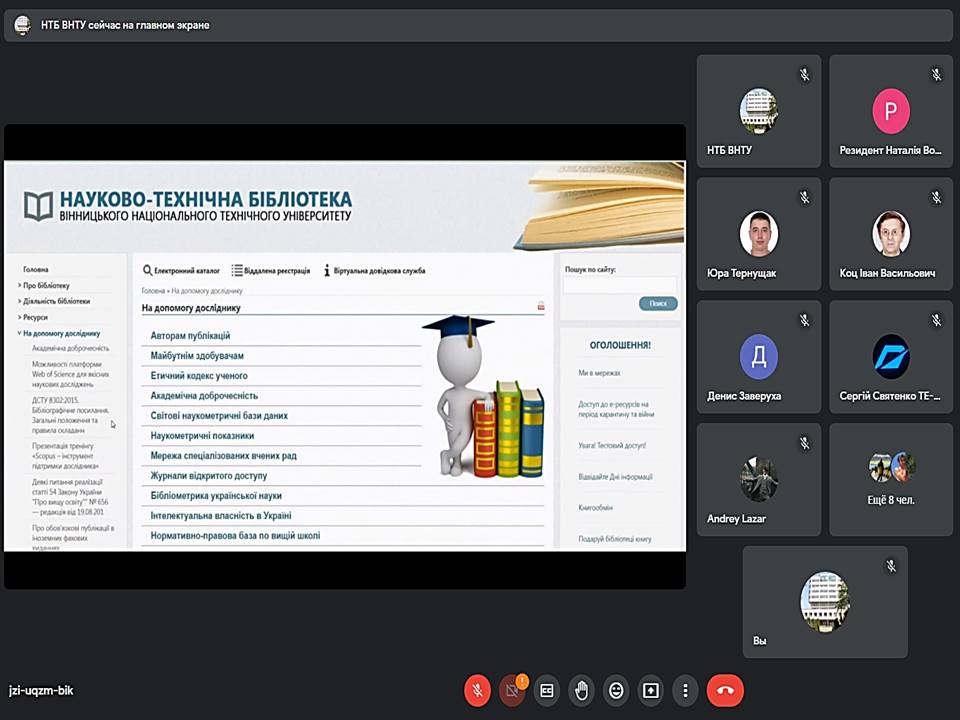Open the 'Авторам публікацій' link

(190, 336)
